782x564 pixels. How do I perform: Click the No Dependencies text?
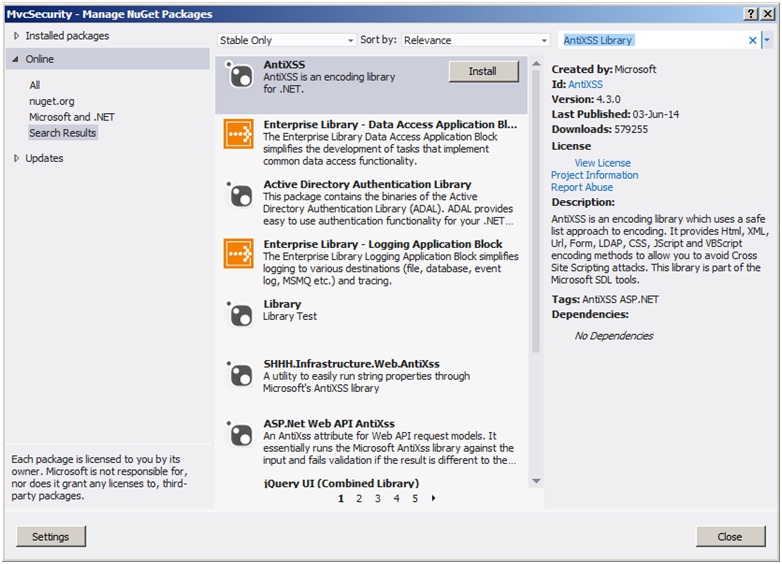pos(614,336)
